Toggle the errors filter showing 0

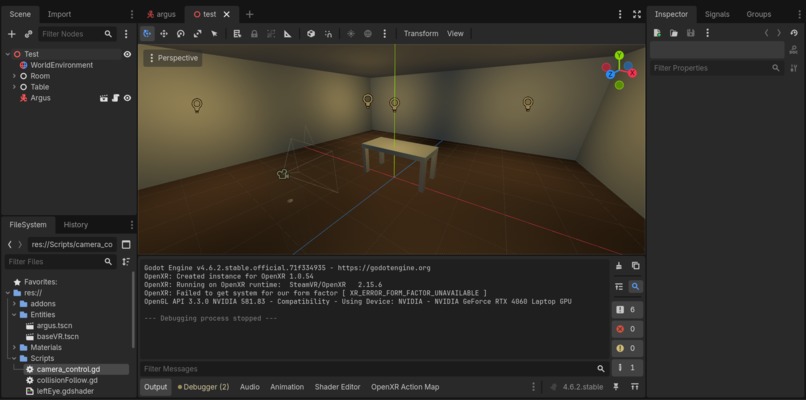[x=627, y=329]
